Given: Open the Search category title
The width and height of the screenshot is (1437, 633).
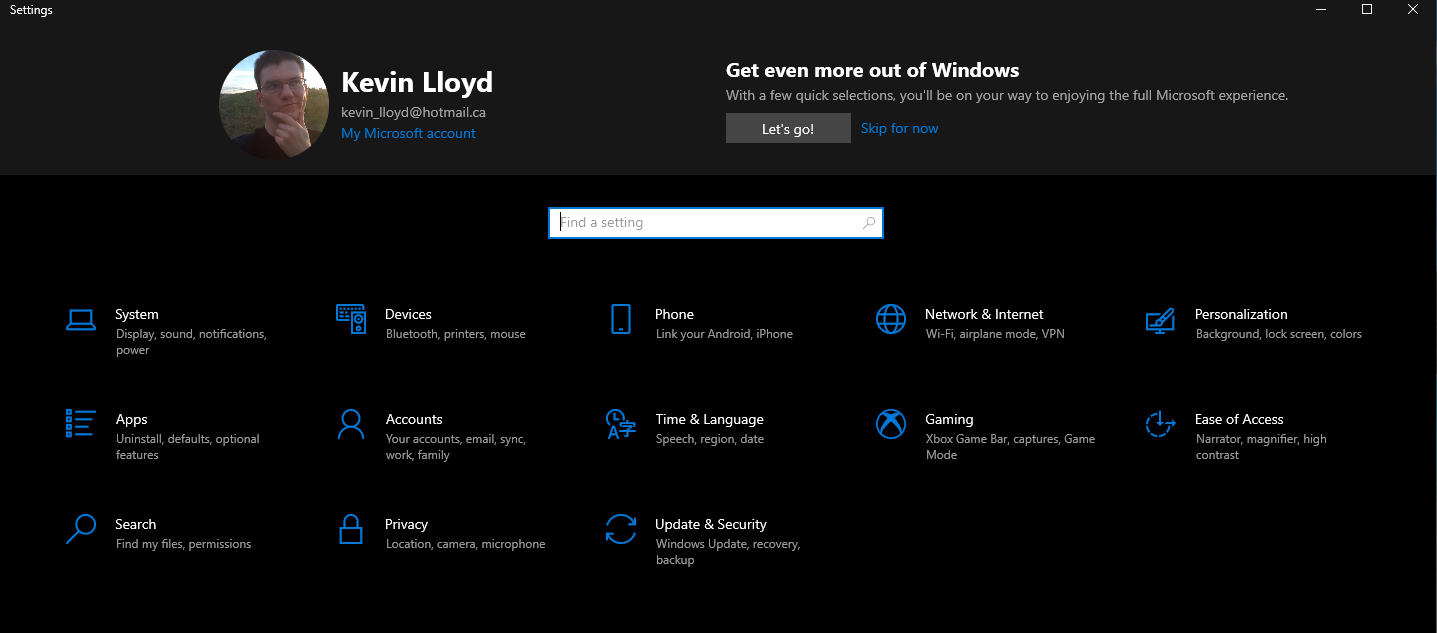Looking at the screenshot, I should pos(135,524).
